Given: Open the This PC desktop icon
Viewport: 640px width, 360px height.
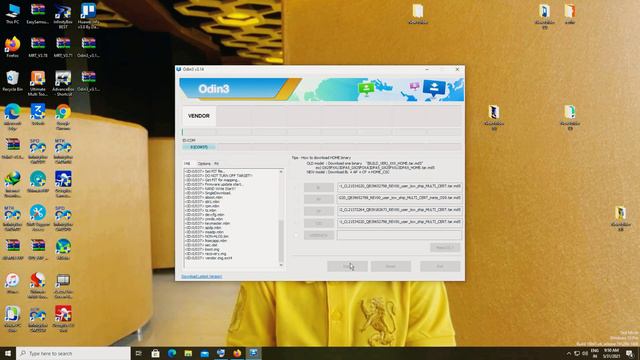Looking at the screenshot, I should point(13,13).
